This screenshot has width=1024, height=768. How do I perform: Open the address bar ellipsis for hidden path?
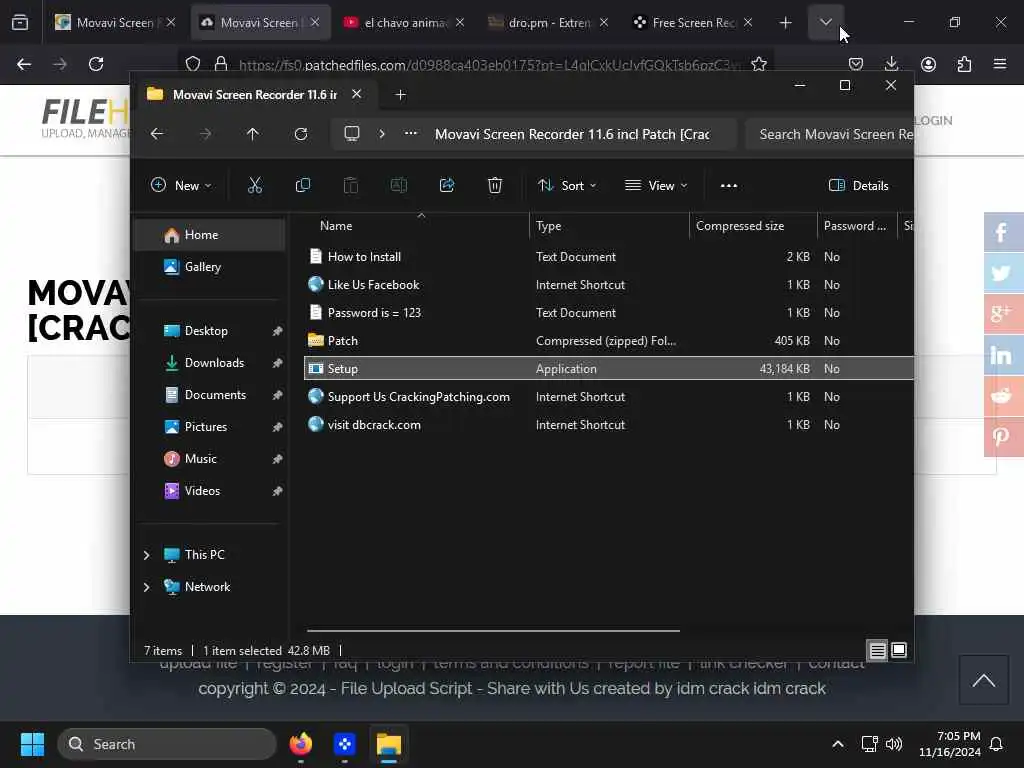pos(411,133)
